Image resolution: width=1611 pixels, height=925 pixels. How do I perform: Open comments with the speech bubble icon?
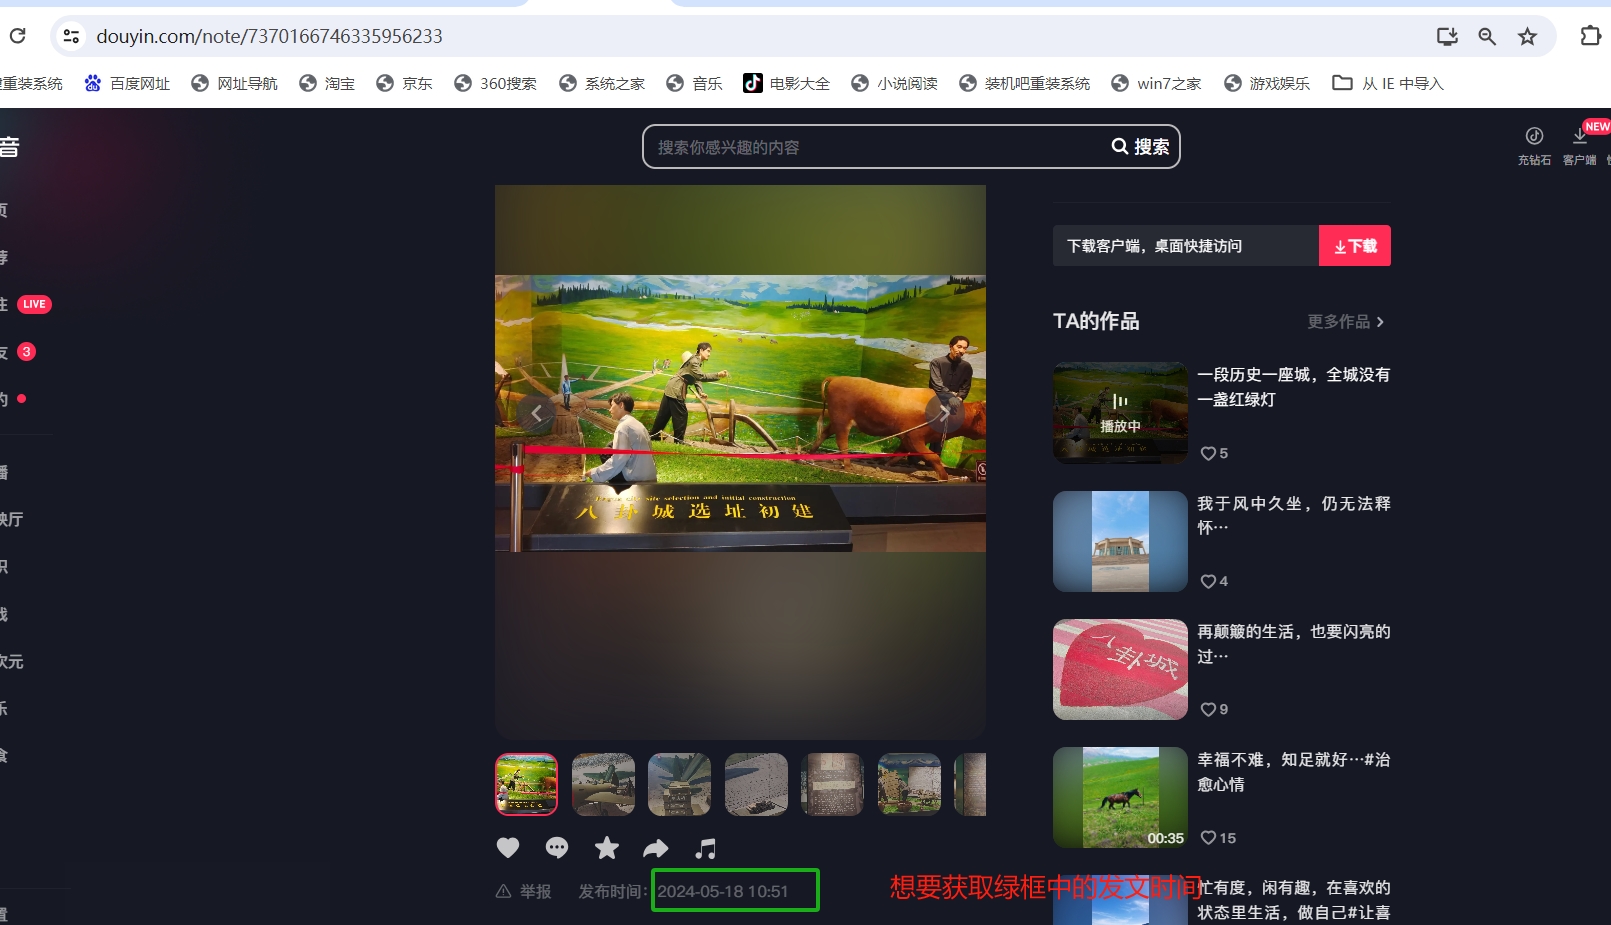(557, 848)
